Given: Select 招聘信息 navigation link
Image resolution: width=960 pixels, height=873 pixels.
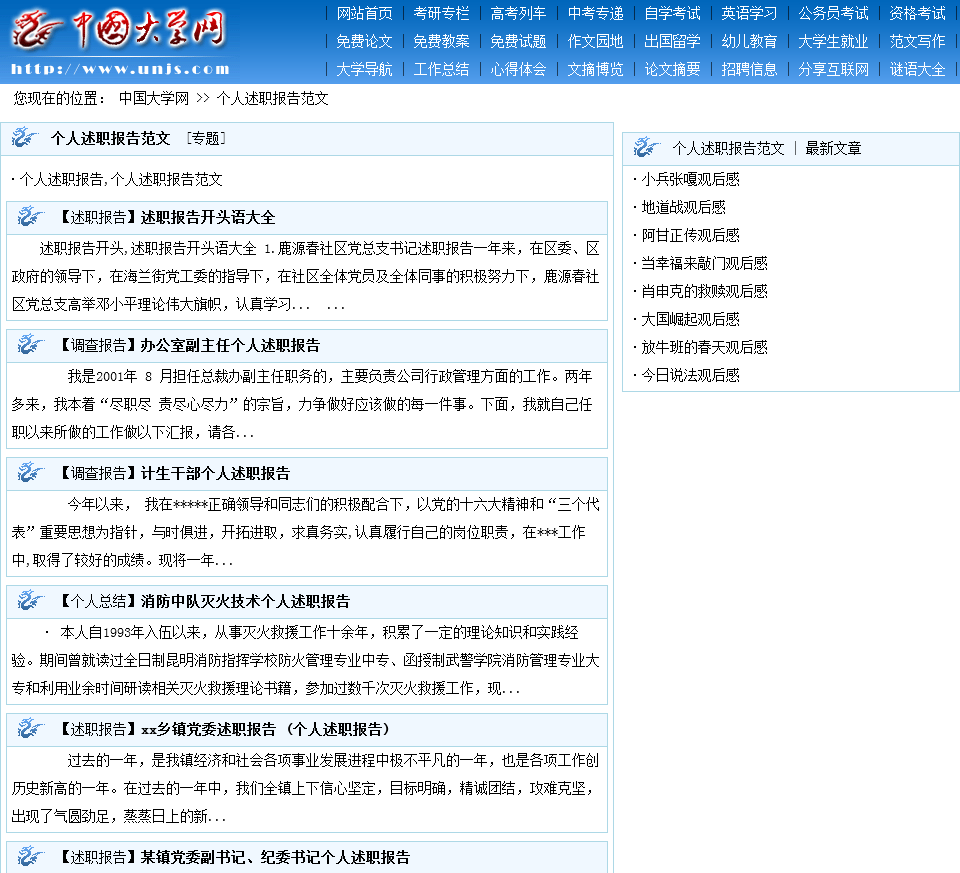Looking at the screenshot, I should pyautogui.click(x=749, y=69).
